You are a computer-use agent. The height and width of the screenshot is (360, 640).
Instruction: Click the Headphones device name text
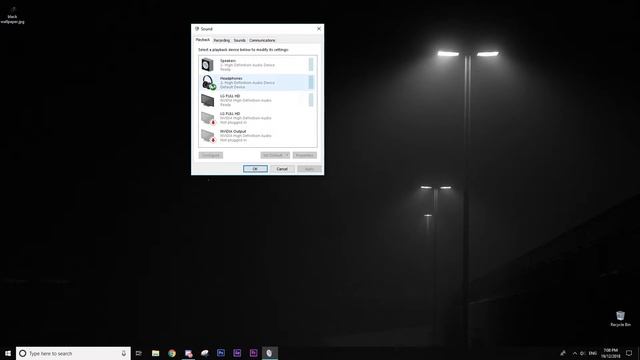tap(231, 78)
